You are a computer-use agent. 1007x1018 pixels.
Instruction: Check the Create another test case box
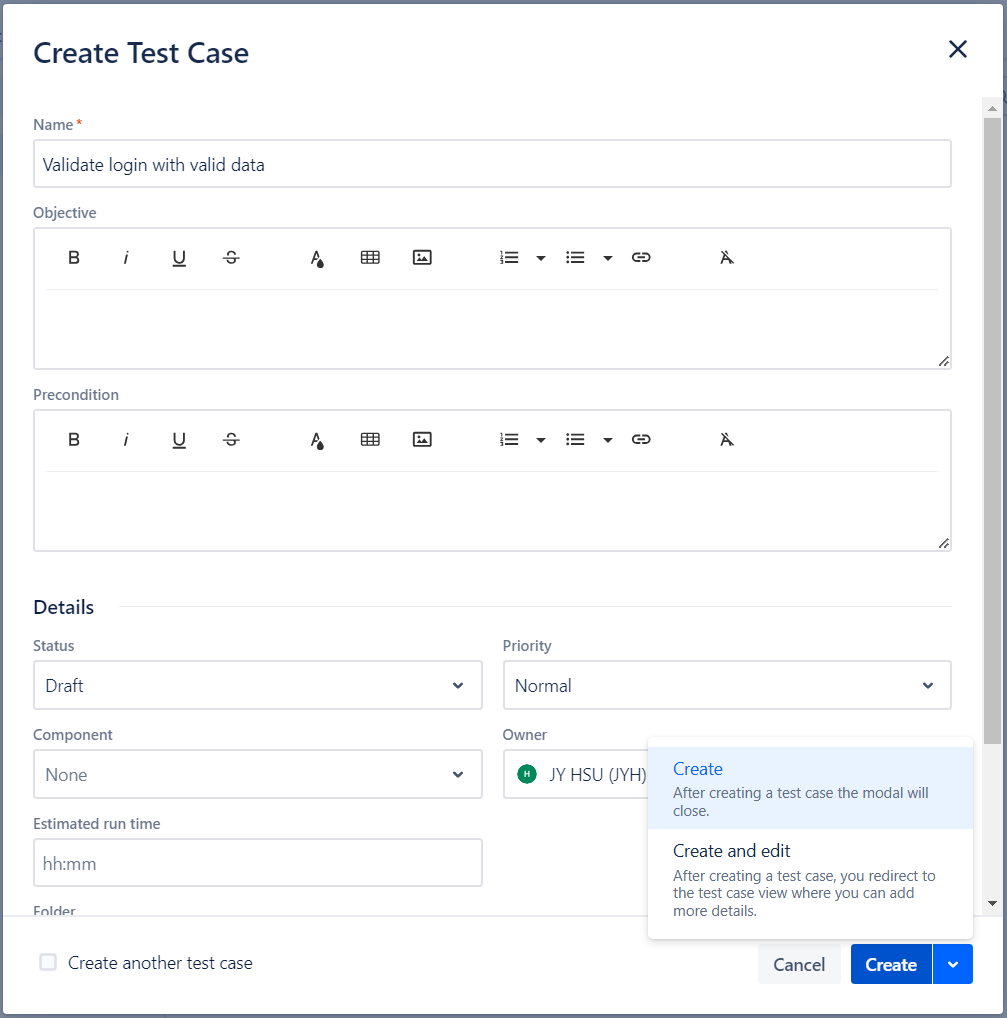coord(48,963)
